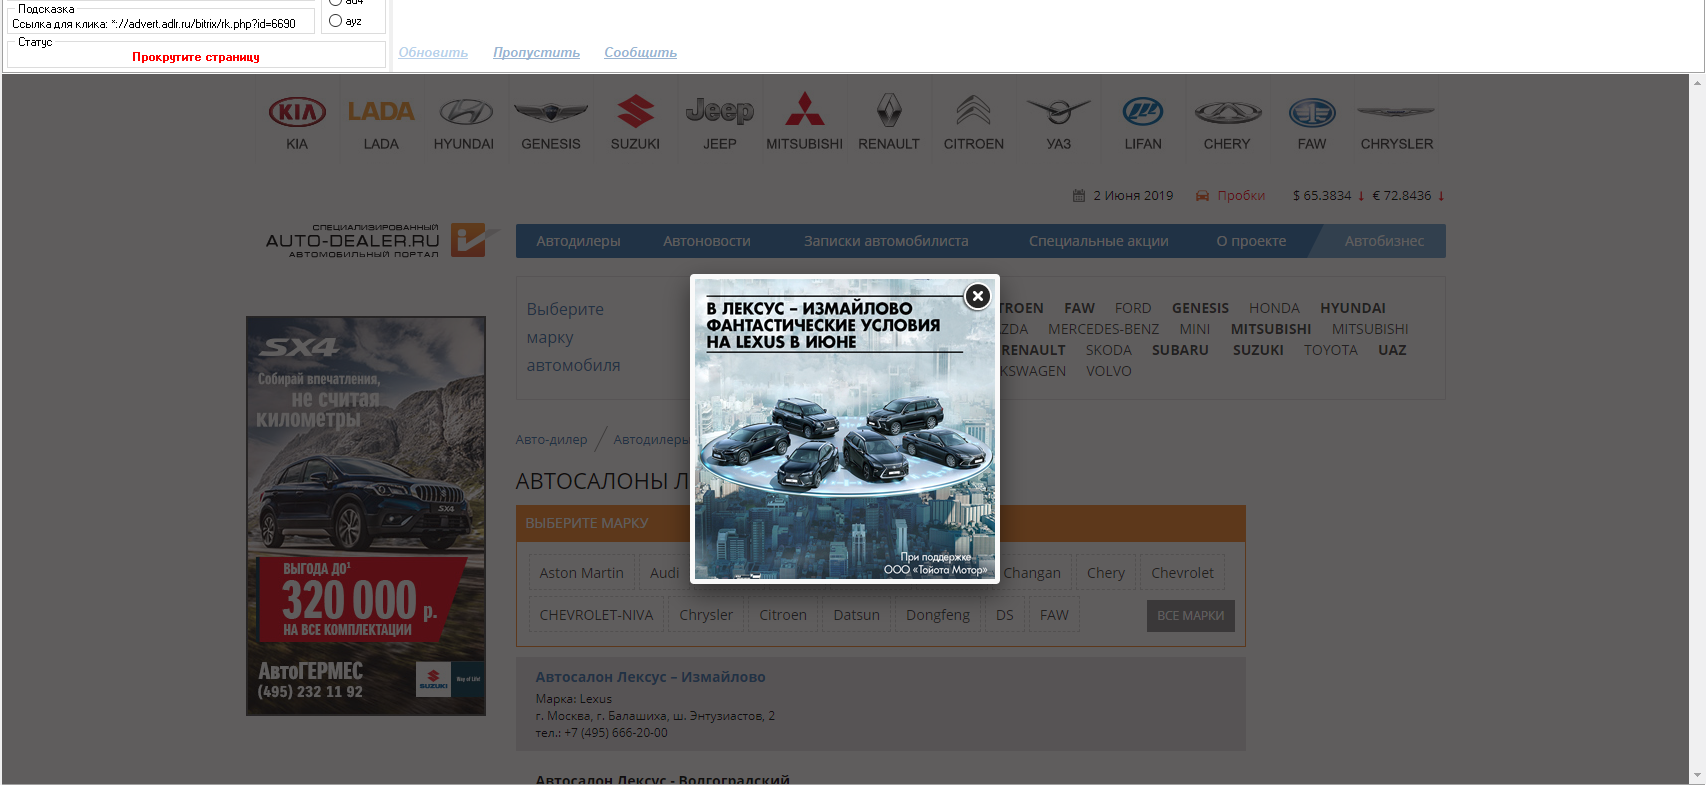Open the Автодилеры menu tab

click(578, 241)
